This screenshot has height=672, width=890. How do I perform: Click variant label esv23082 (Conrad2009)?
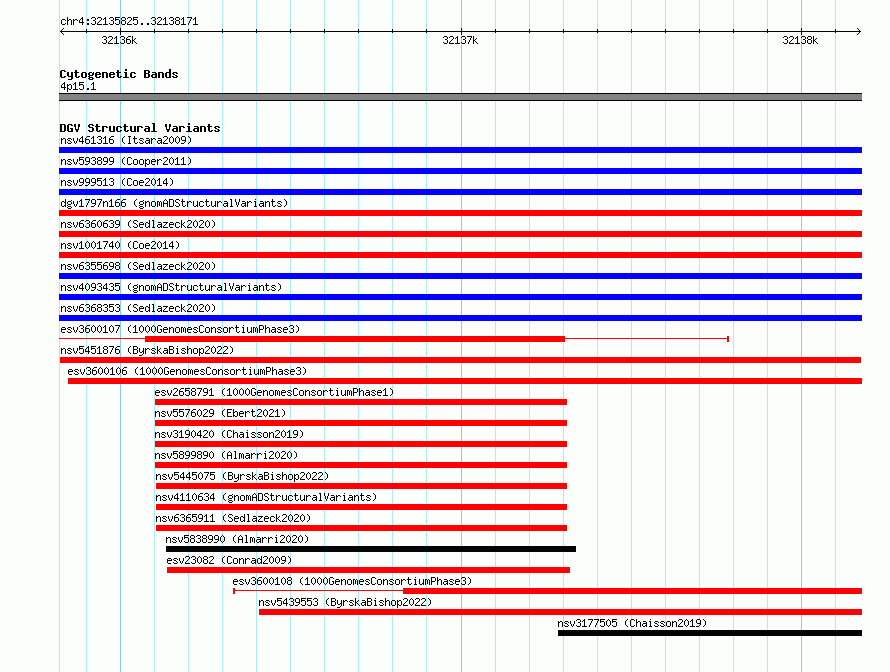coord(229,560)
